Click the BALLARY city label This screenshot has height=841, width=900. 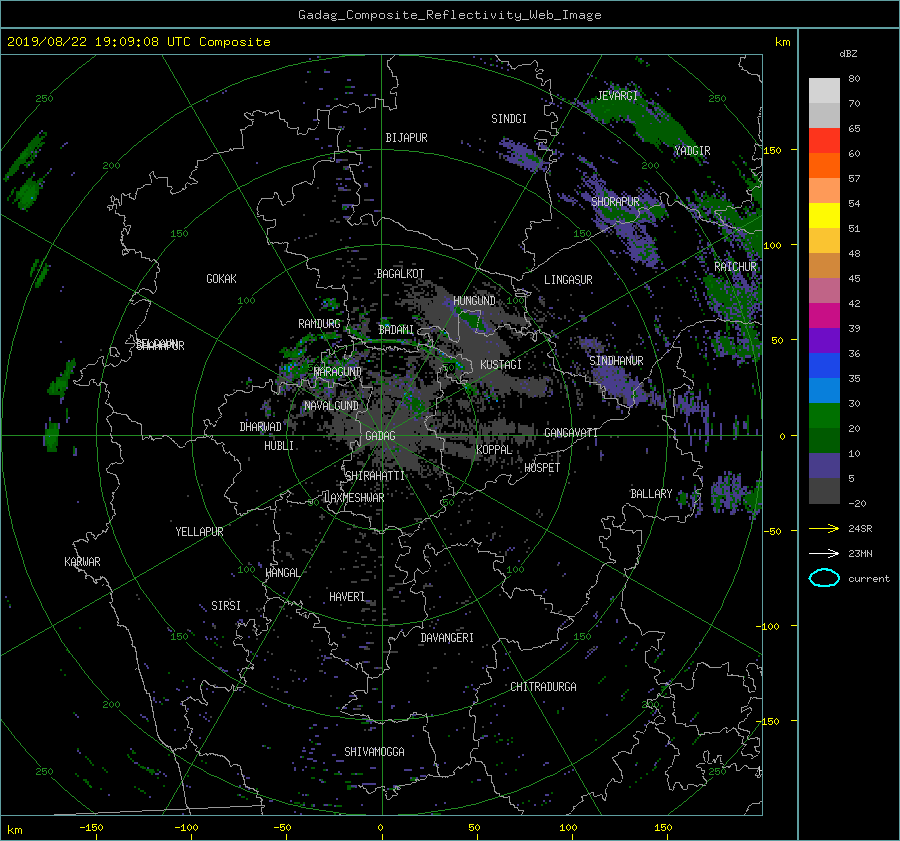pyautogui.click(x=651, y=494)
